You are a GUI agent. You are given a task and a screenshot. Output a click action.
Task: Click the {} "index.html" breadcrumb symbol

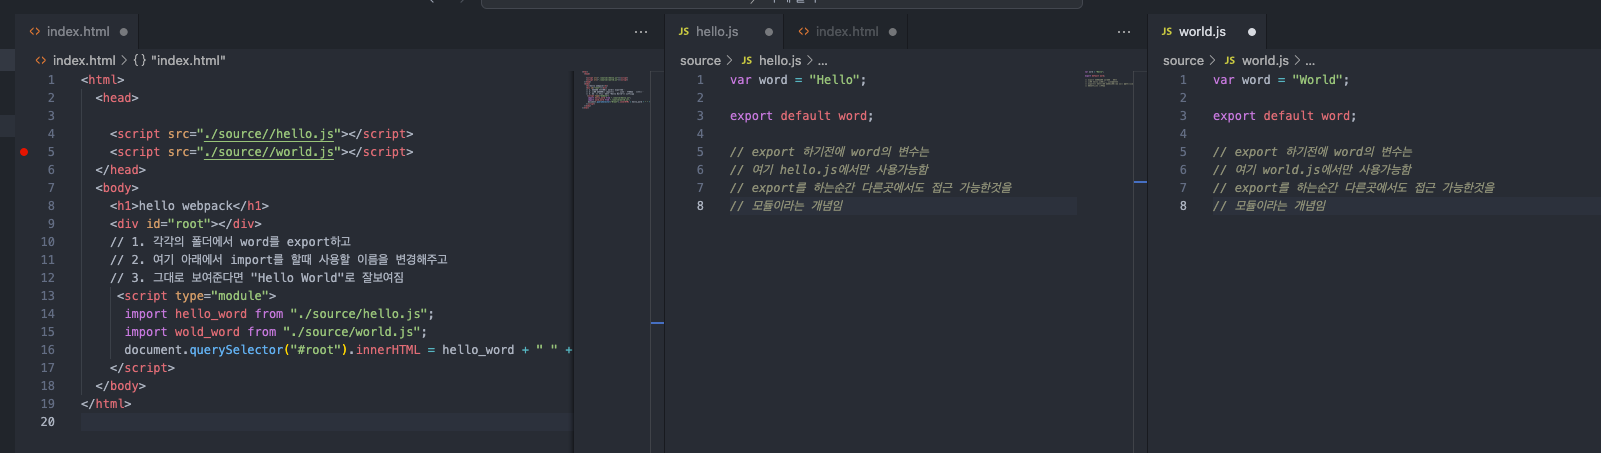[179, 60]
